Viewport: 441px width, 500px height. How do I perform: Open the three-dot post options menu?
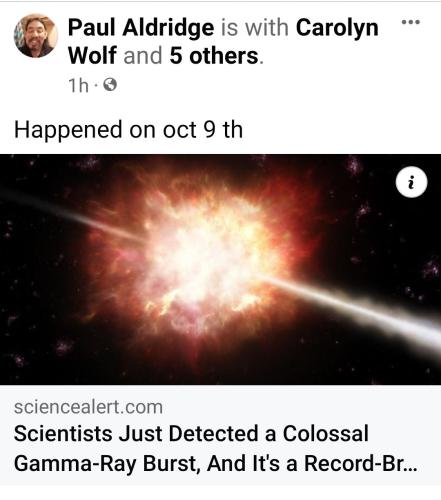tap(411, 22)
